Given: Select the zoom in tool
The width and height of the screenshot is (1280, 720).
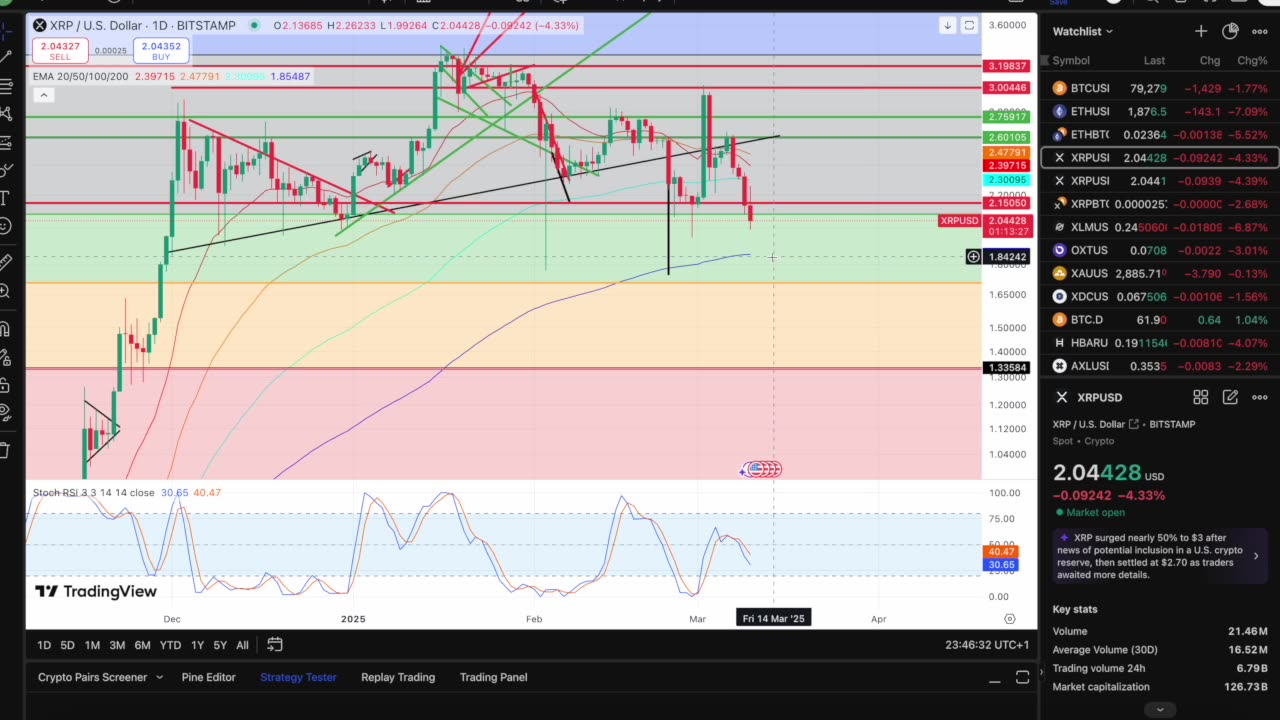Looking at the screenshot, I should coord(5,291).
